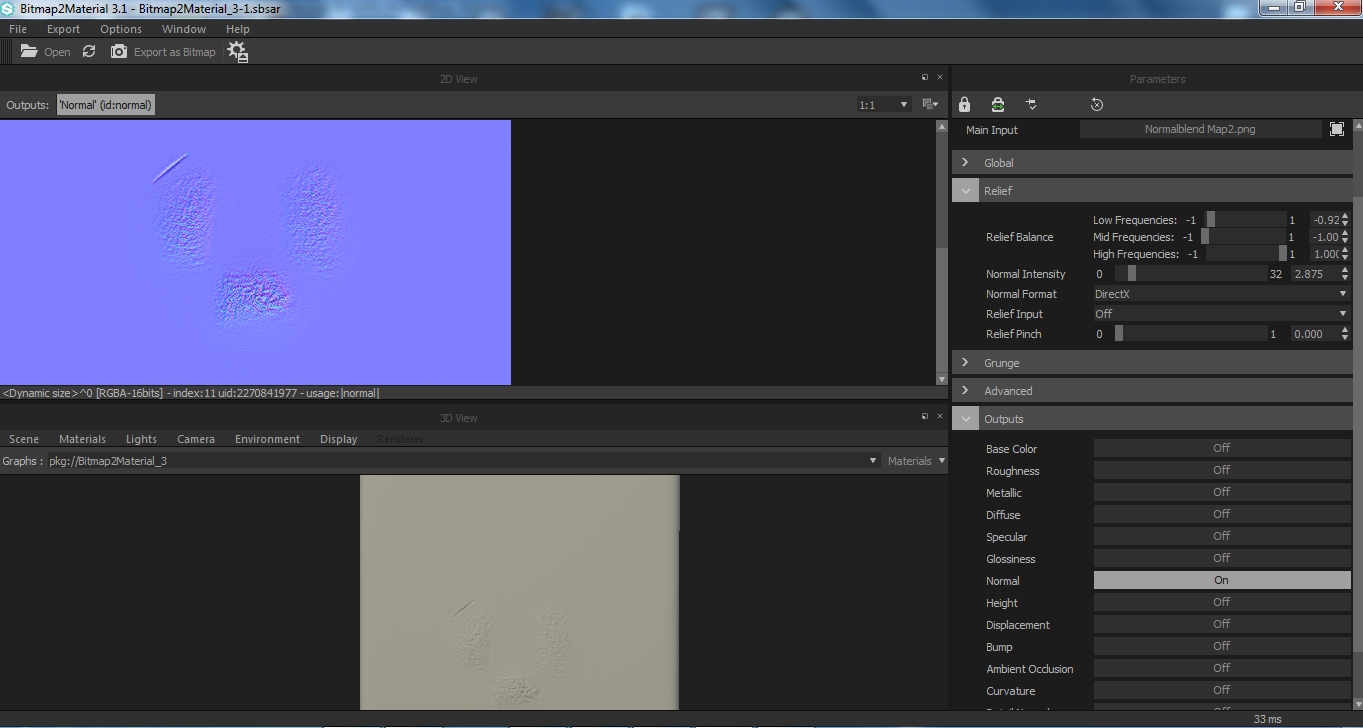
Task: Undock the 3D View panel
Action: (x=925, y=416)
